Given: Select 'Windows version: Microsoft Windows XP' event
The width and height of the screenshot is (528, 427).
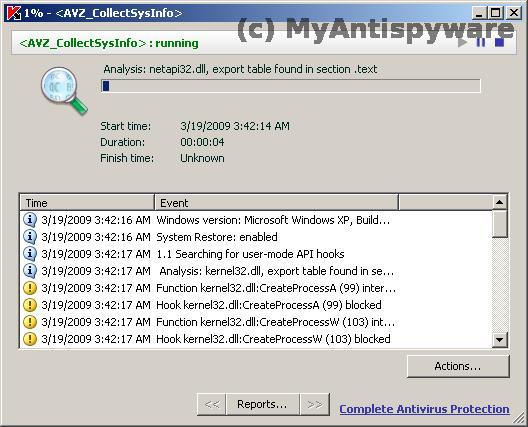Looking at the screenshot, I should coord(256,220).
